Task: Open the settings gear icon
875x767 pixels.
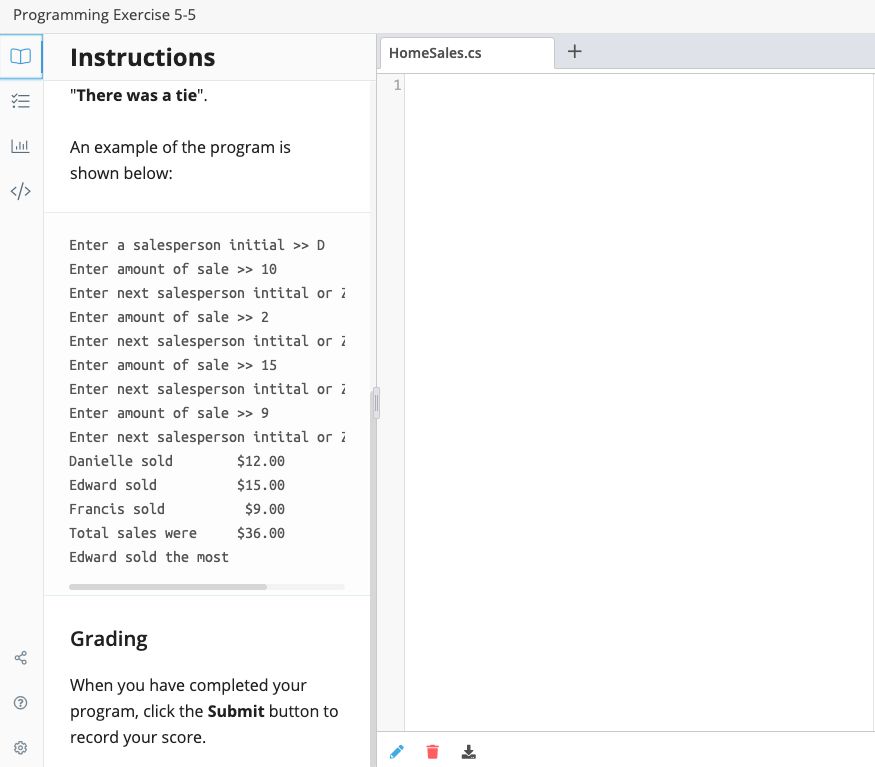Action: (x=21, y=748)
